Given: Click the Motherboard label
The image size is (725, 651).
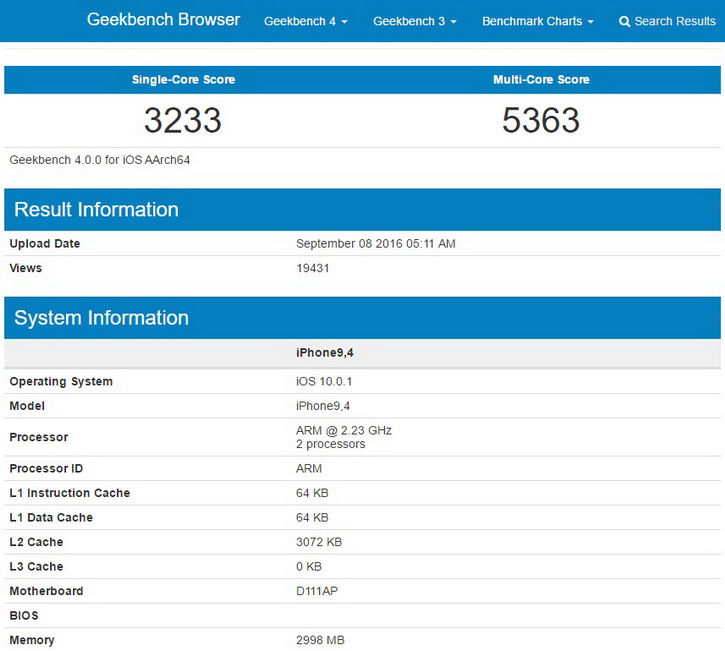Looking at the screenshot, I should click(46, 591).
